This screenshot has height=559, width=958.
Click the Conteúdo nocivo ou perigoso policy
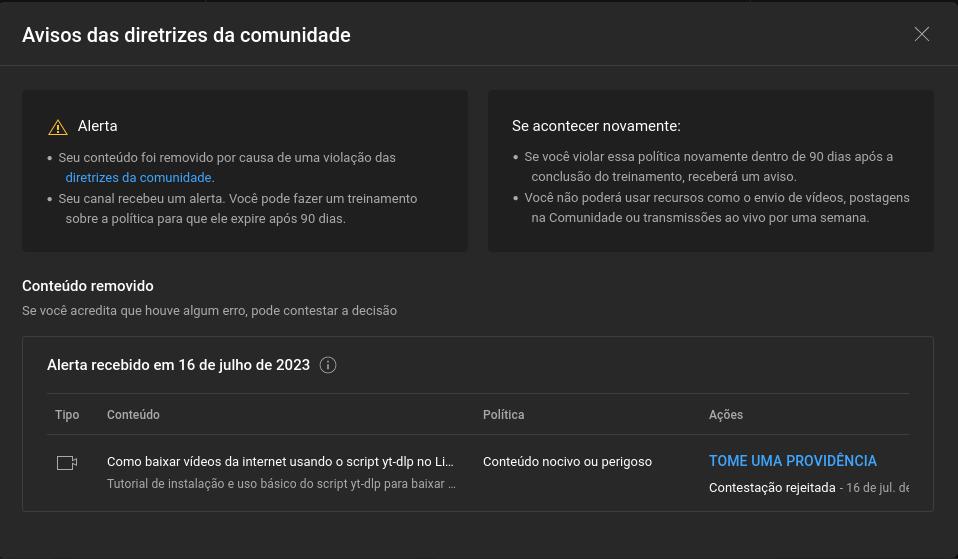(x=567, y=462)
